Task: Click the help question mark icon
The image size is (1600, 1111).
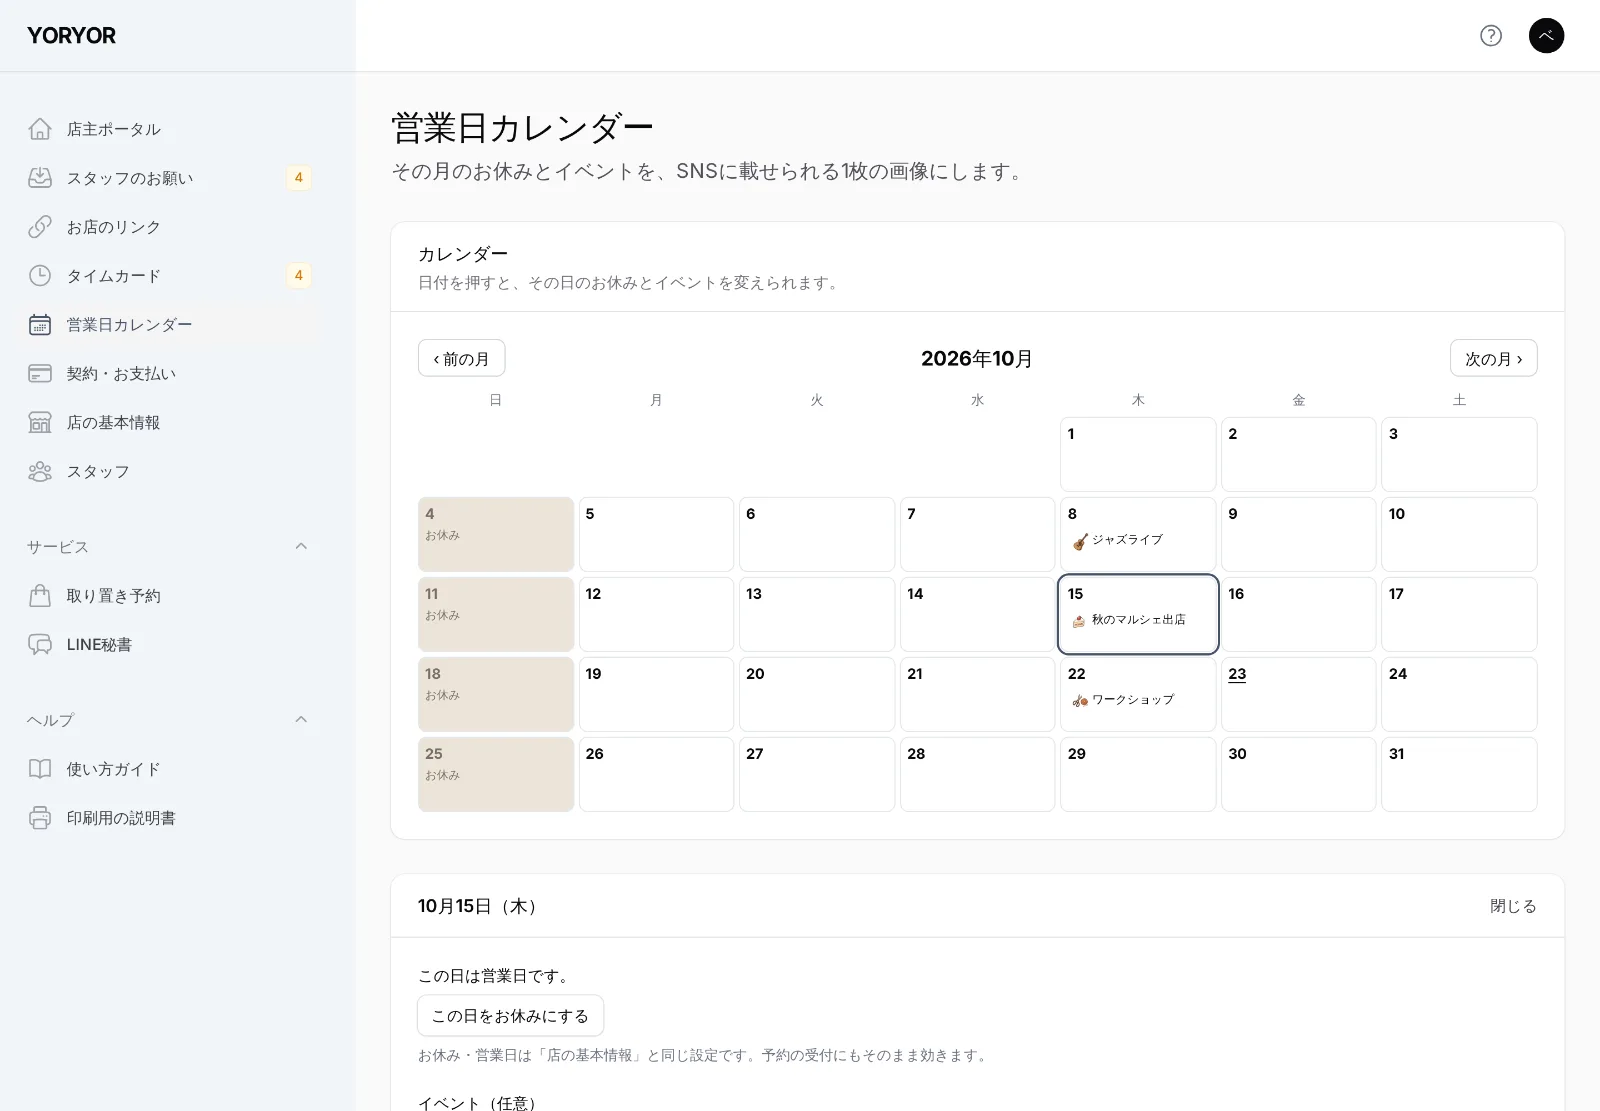Action: pyautogui.click(x=1491, y=36)
